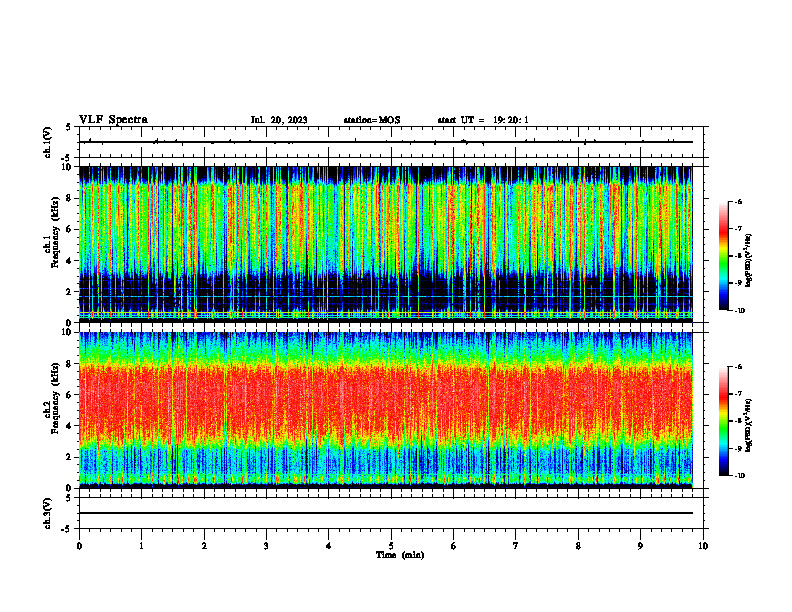Click the '-7' tick on ch.1 colorbar

(x=738, y=229)
